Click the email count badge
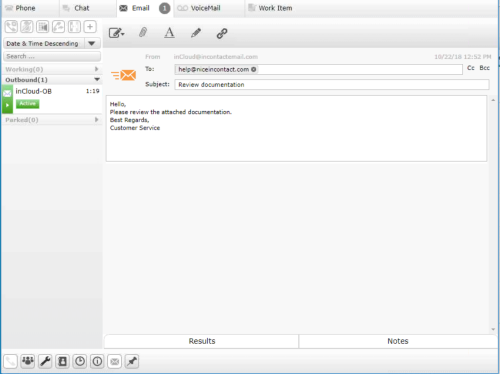Viewport: 500px width, 374px height. click(x=164, y=8)
